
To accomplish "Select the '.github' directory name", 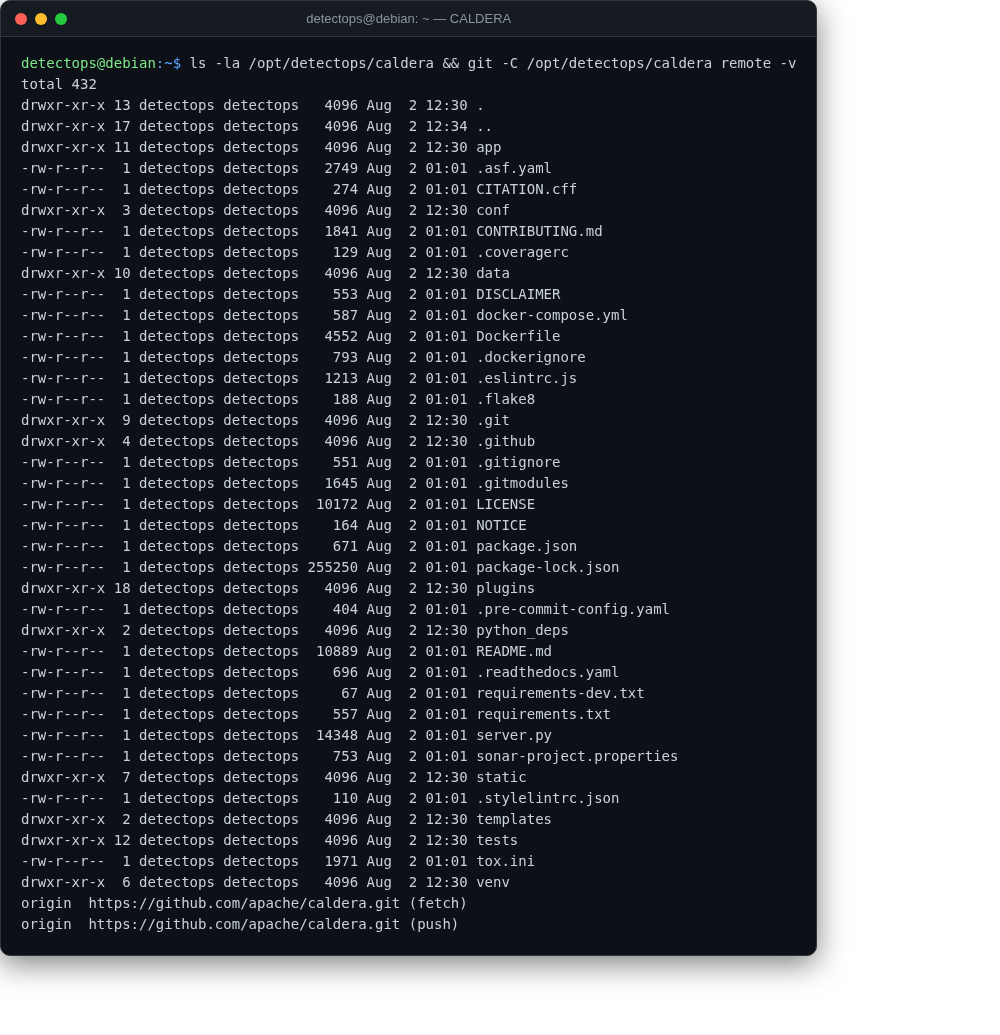I will [x=506, y=442].
